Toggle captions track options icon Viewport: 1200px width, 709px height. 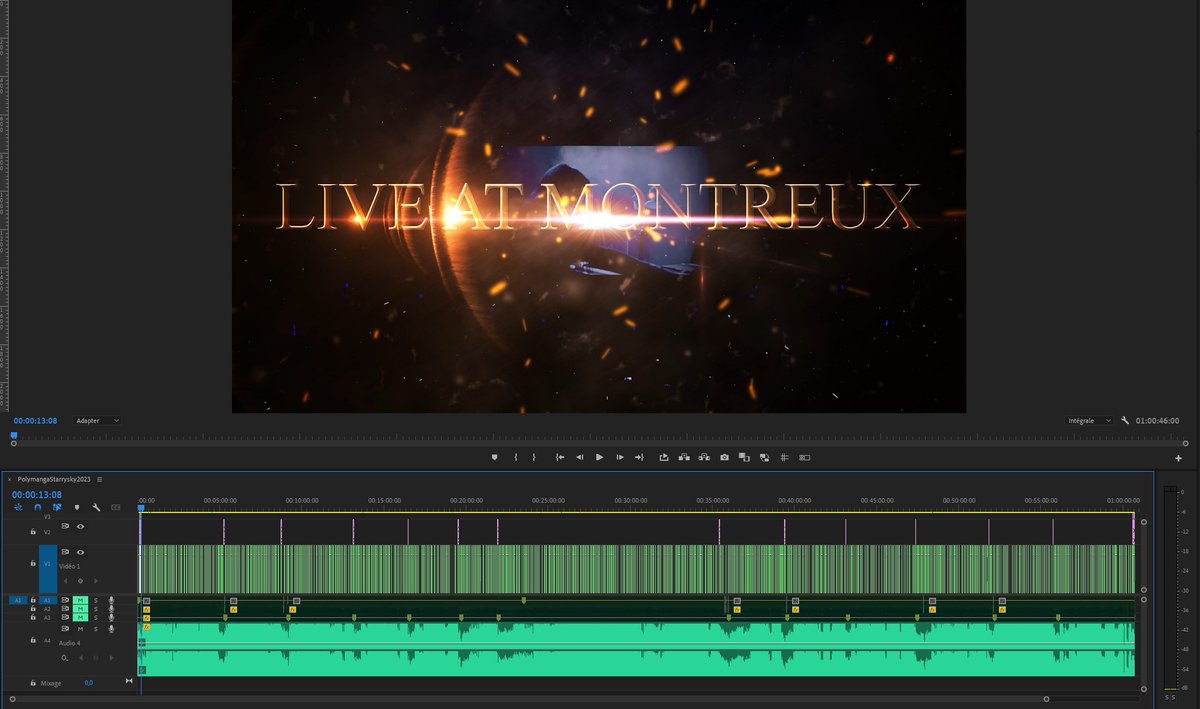coord(116,507)
